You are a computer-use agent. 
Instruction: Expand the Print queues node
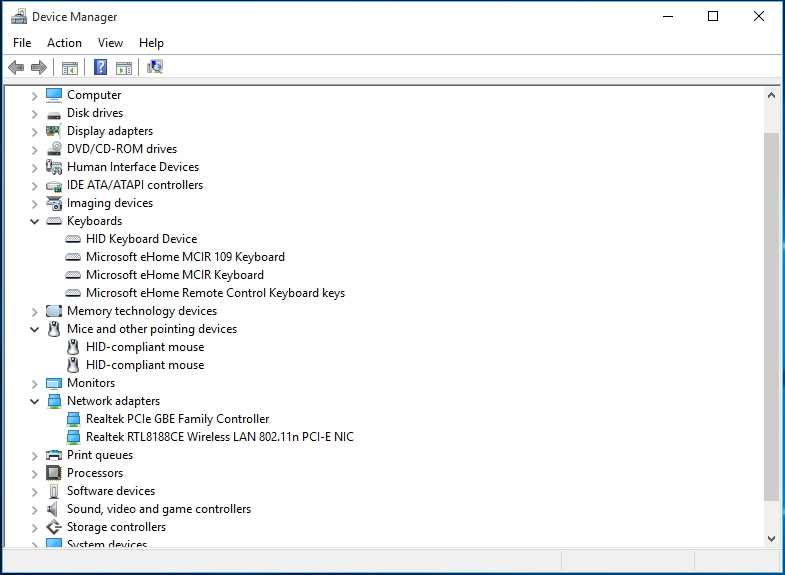click(x=34, y=456)
